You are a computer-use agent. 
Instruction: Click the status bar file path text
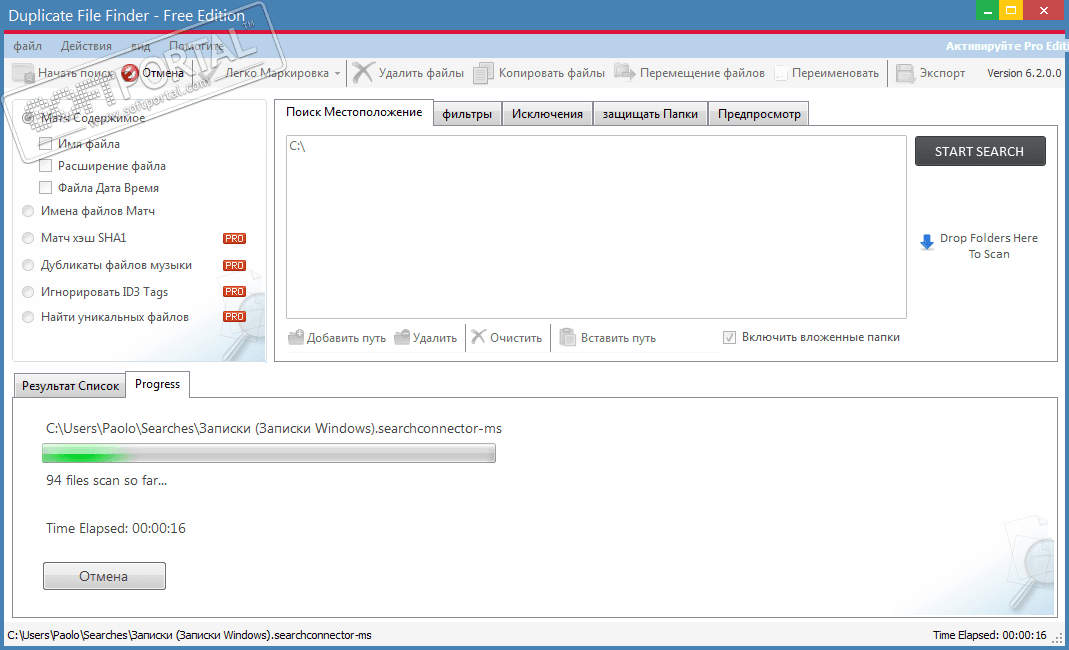[190, 635]
